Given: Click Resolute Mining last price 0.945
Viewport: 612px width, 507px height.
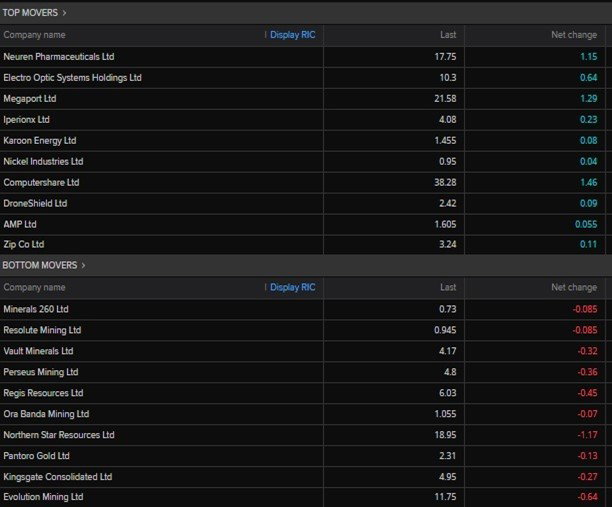Looking at the screenshot, I should (445, 330).
